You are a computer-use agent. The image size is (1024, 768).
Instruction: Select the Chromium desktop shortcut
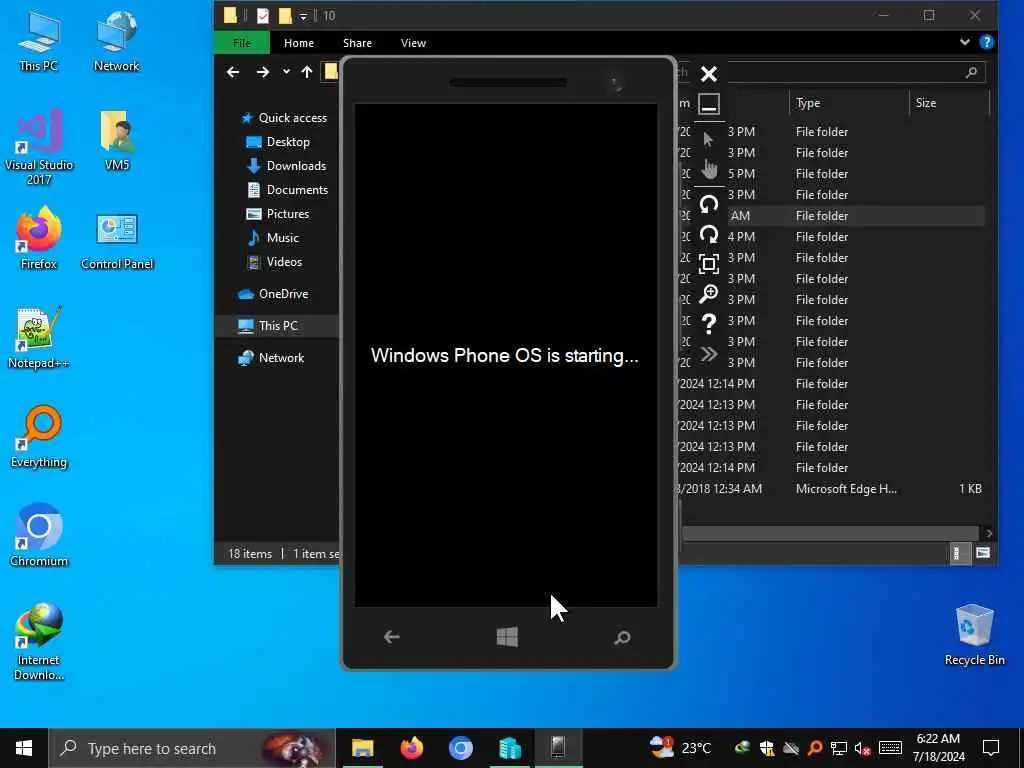(x=39, y=536)
